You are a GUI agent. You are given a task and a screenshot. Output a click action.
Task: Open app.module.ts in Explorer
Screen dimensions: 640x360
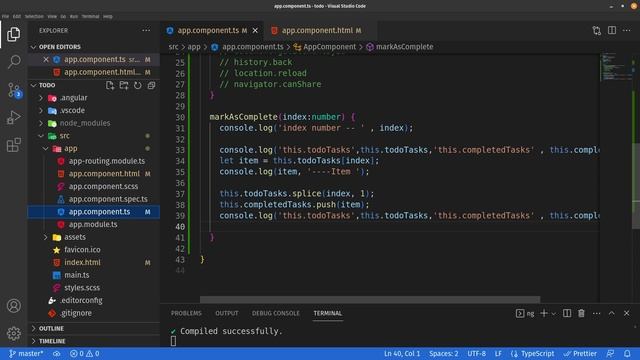tap(94, 224)
